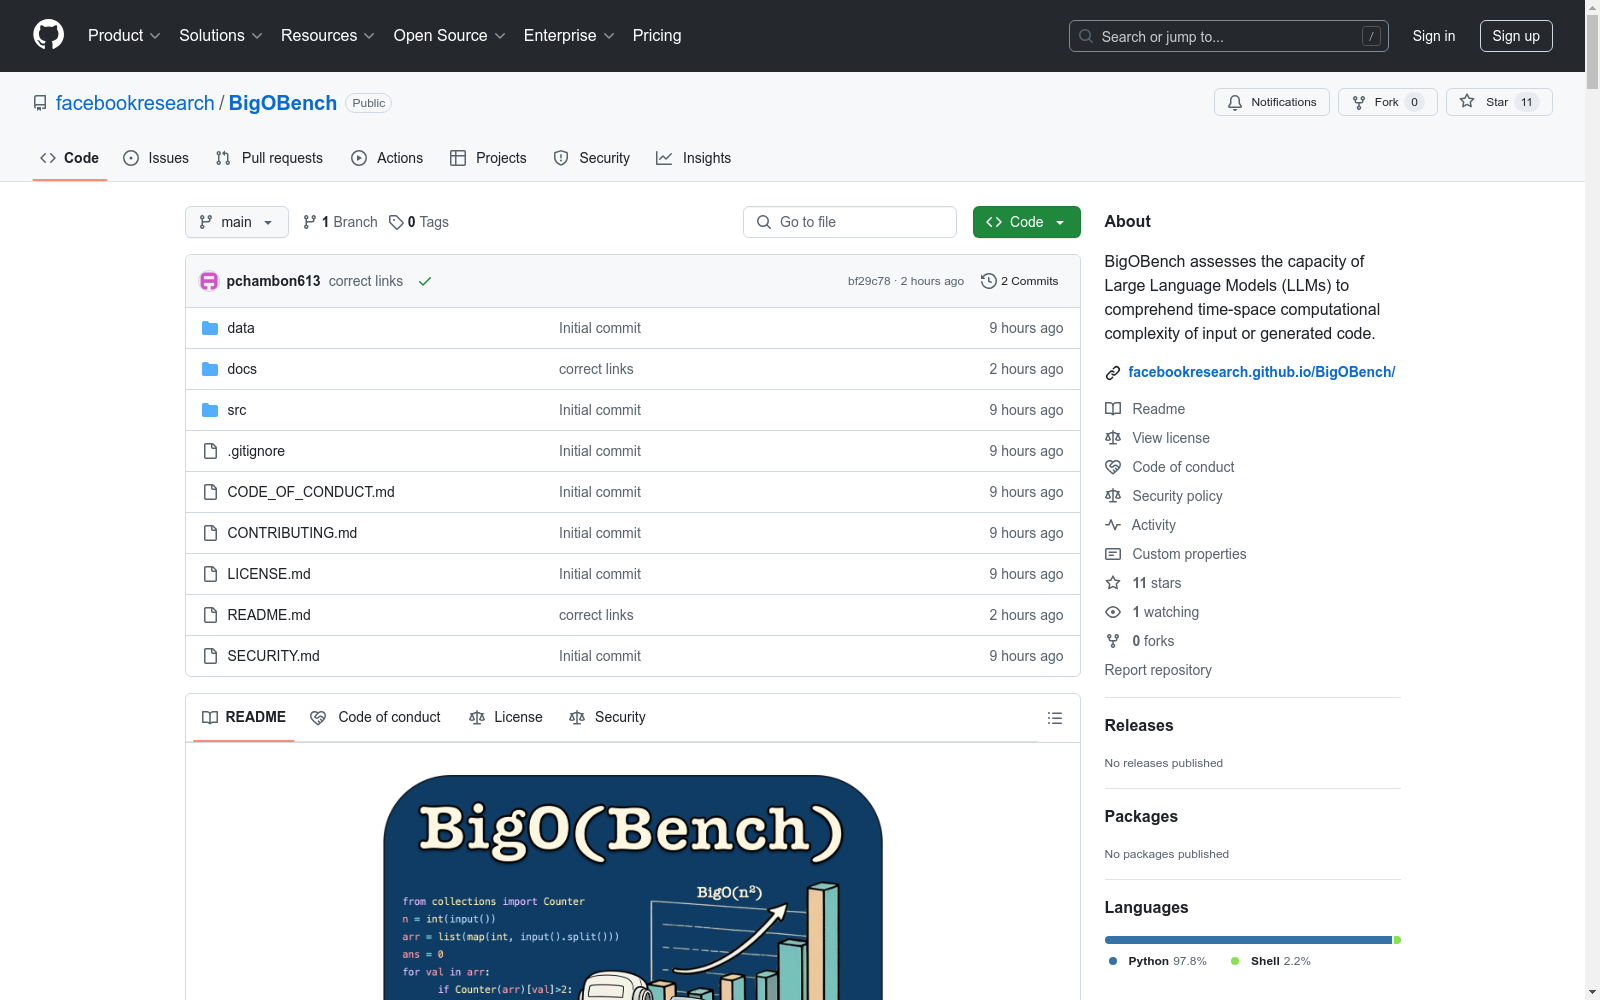Open the Issues tab
This screenshot has width=1600, height=1000.
coord(156,158)
